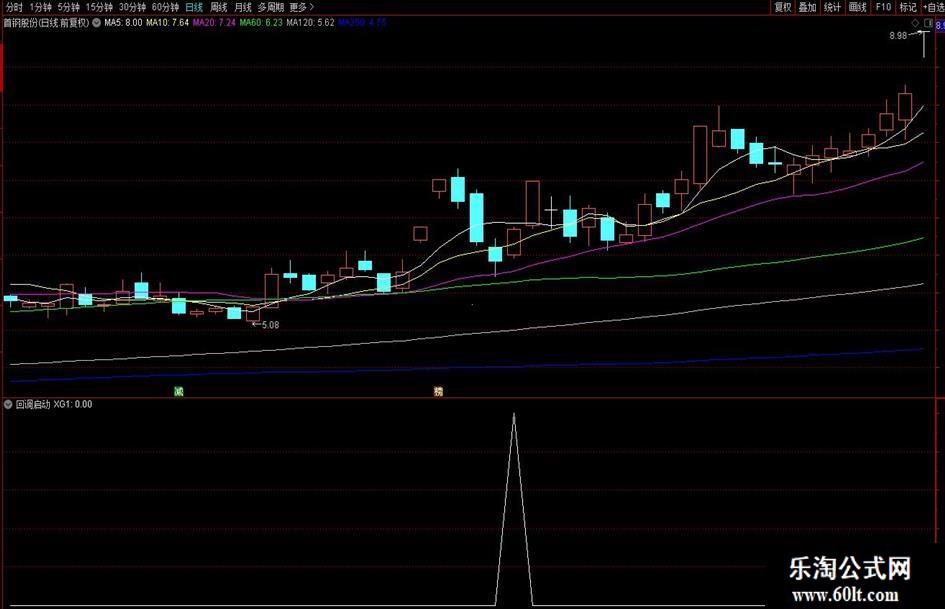The width and height of the screenshot is (945, 609).
Task: Click the panel layout icon at chart top-right
Action: click(928, 23)
